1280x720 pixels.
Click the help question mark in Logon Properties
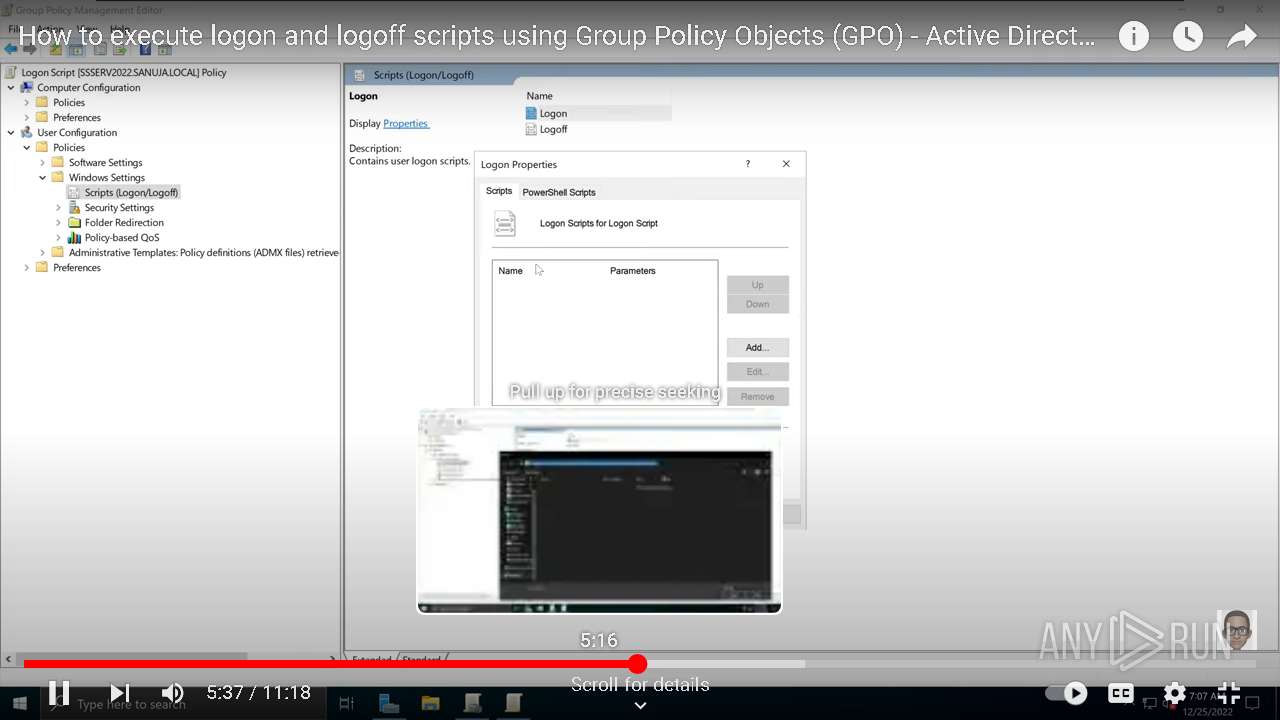point(747,164)
